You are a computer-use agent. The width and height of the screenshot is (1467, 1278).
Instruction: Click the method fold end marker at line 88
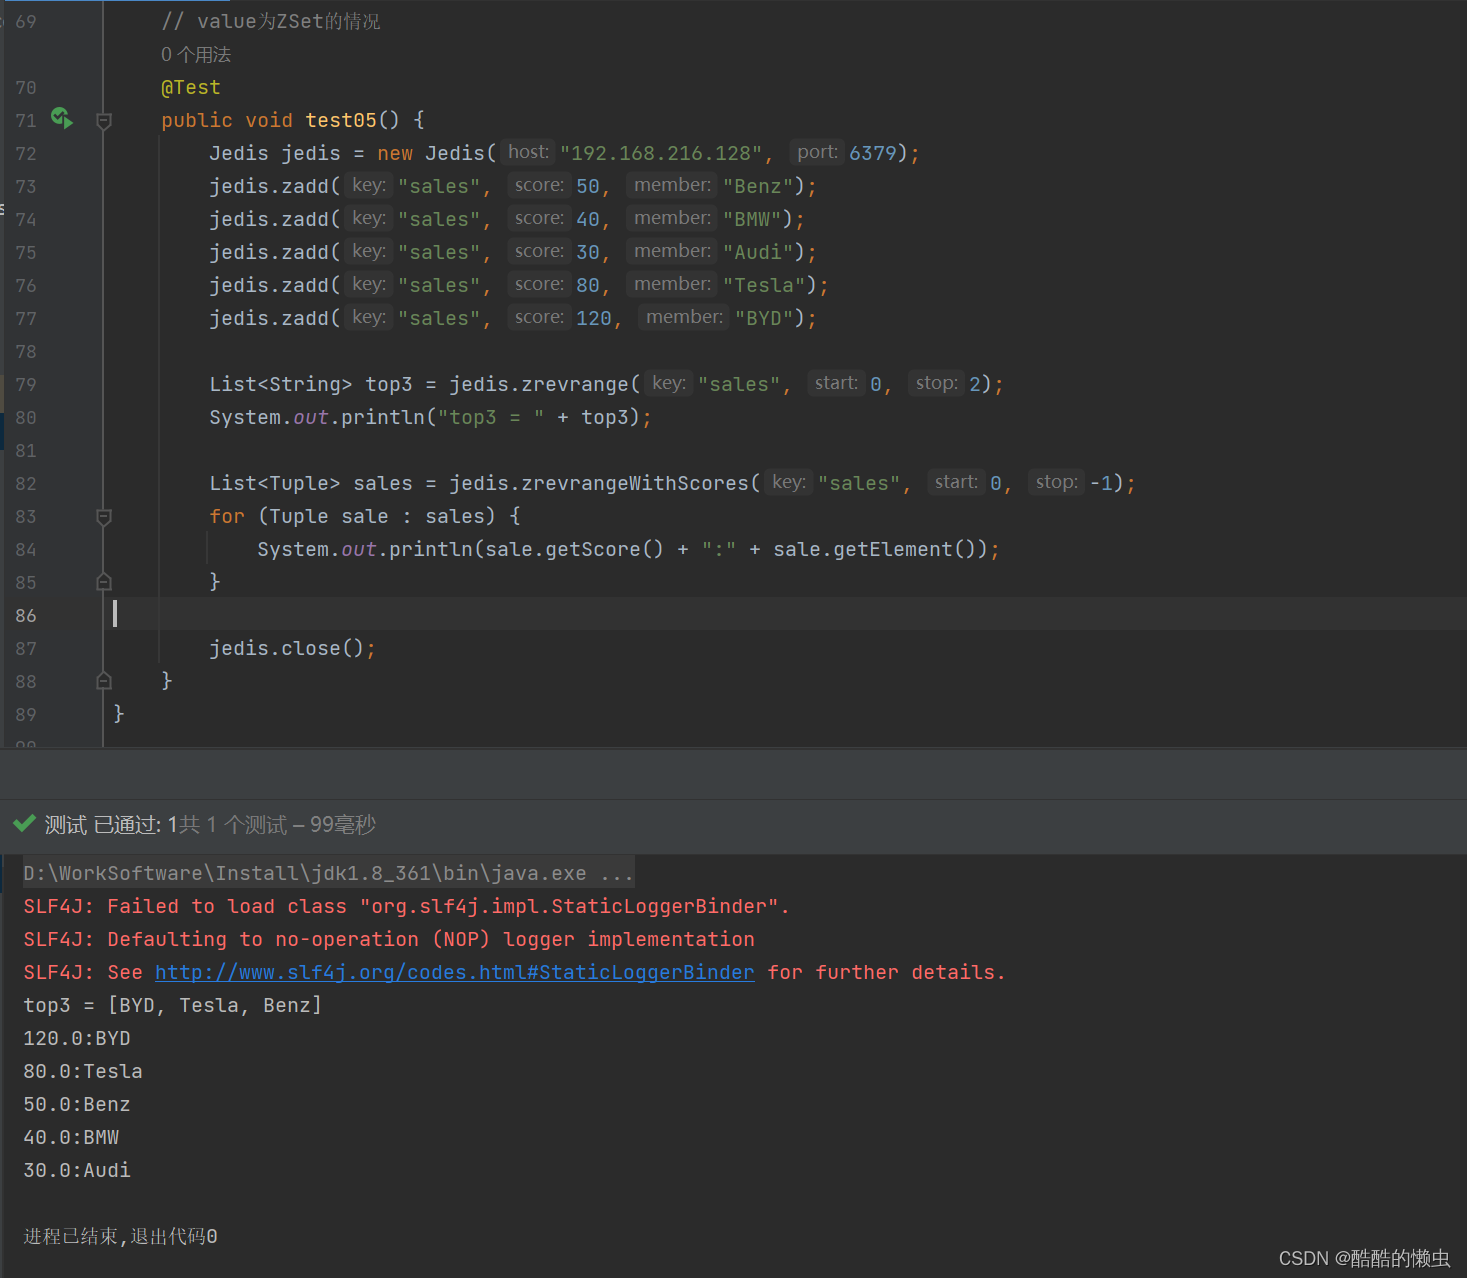click(x=104, y=681)
